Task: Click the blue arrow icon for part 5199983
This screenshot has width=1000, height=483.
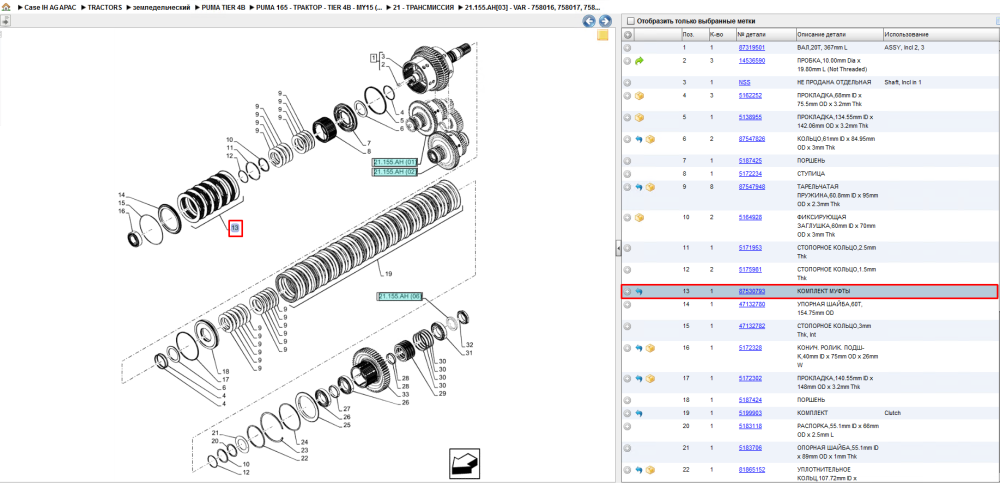Action: click(639, 413)
